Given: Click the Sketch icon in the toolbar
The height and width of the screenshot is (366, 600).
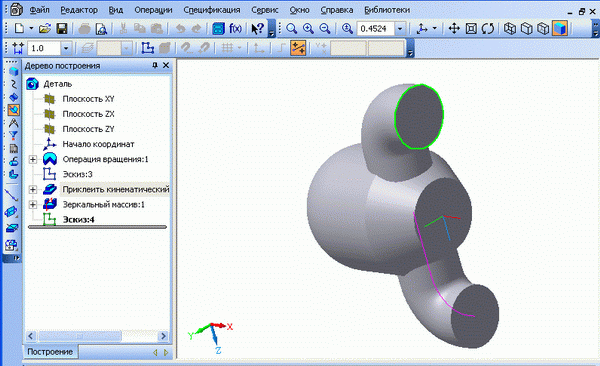Looking at the screenshot, I should point(147,48).
